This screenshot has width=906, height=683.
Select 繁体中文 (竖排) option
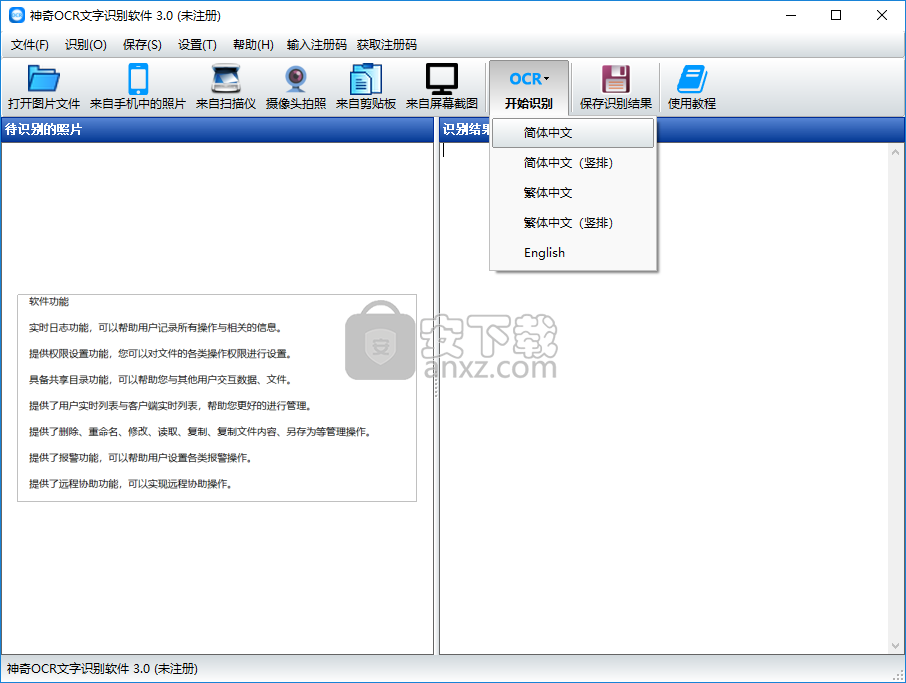pyautogui.click(x=573, y=223)
